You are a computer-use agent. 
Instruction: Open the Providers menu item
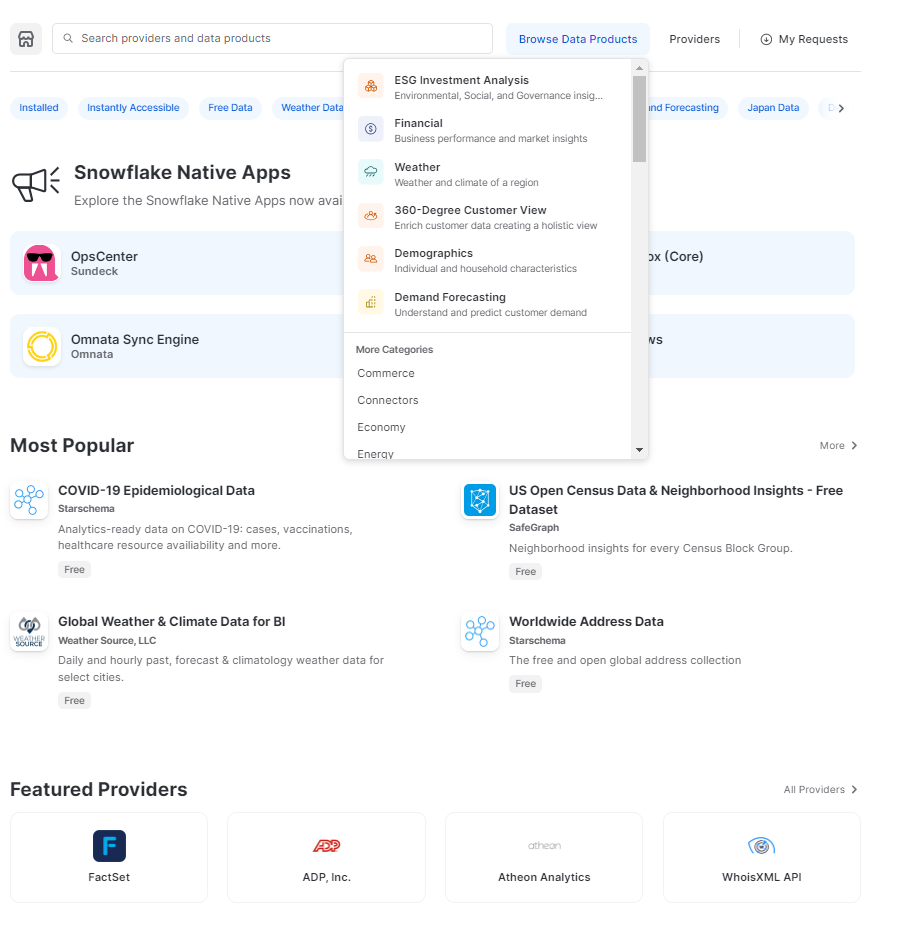point(694,39)
